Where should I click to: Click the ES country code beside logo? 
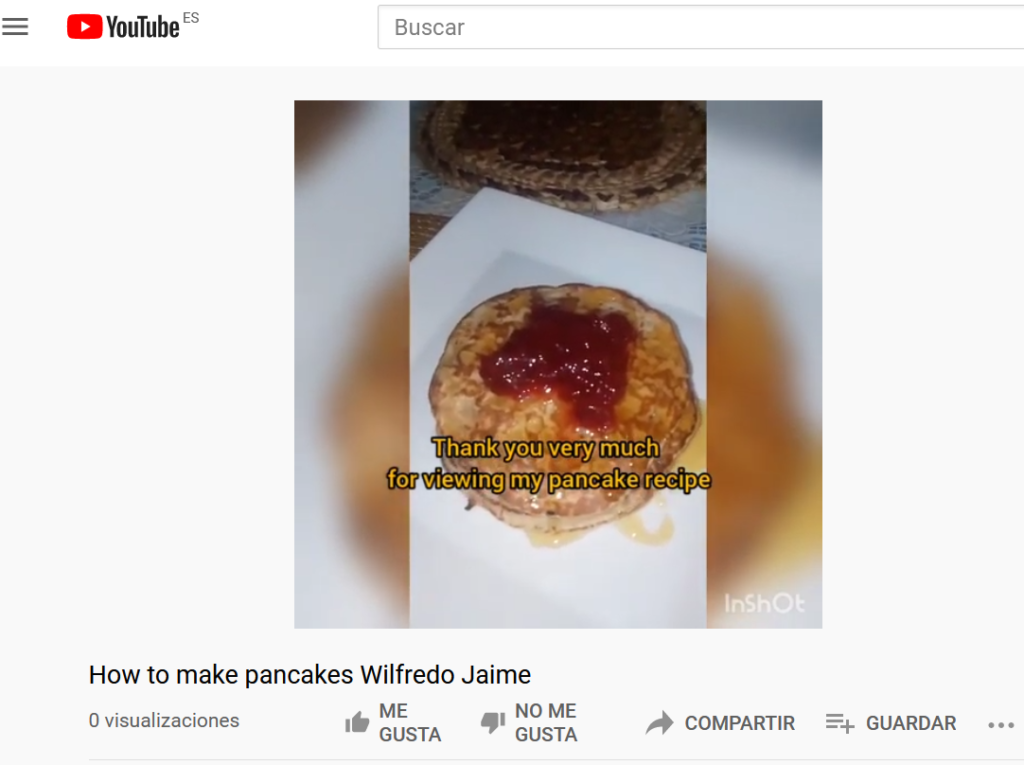(x=191, y=18)
